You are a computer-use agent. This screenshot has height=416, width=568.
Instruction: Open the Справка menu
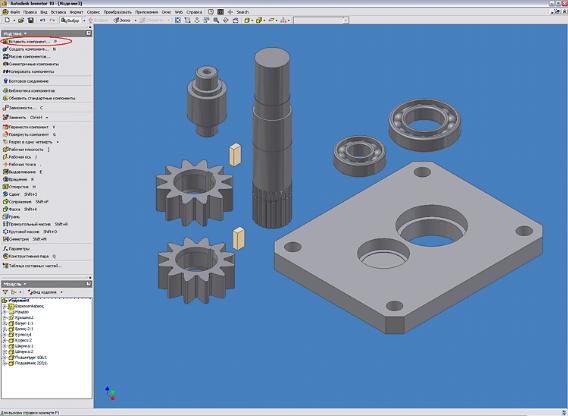click(x=194, y=12)
